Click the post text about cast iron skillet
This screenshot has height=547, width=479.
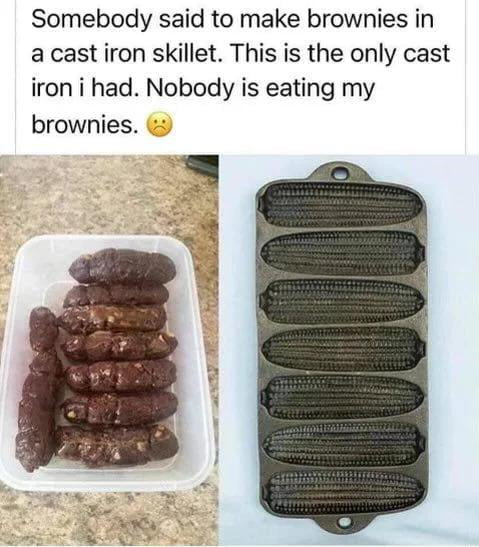241,72
